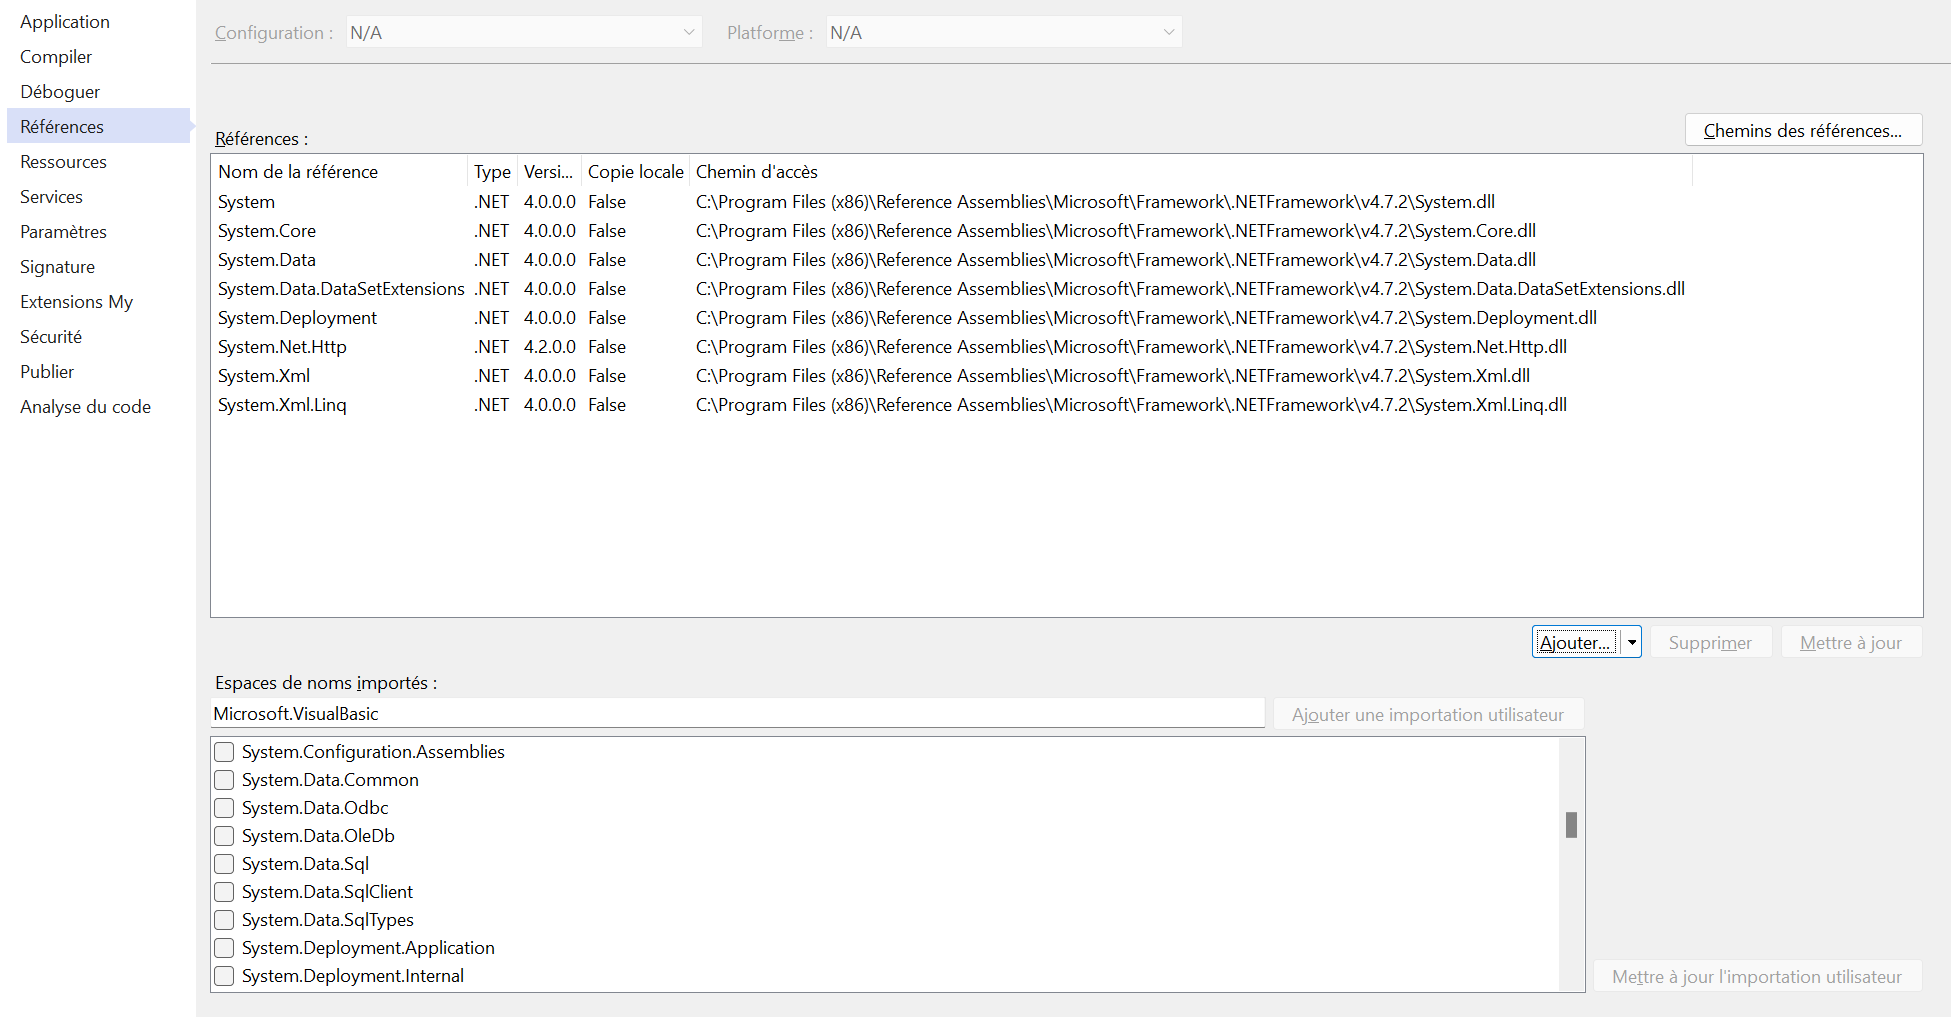
Task: Click the Ajouter... button
Action: pos(1576,642)
